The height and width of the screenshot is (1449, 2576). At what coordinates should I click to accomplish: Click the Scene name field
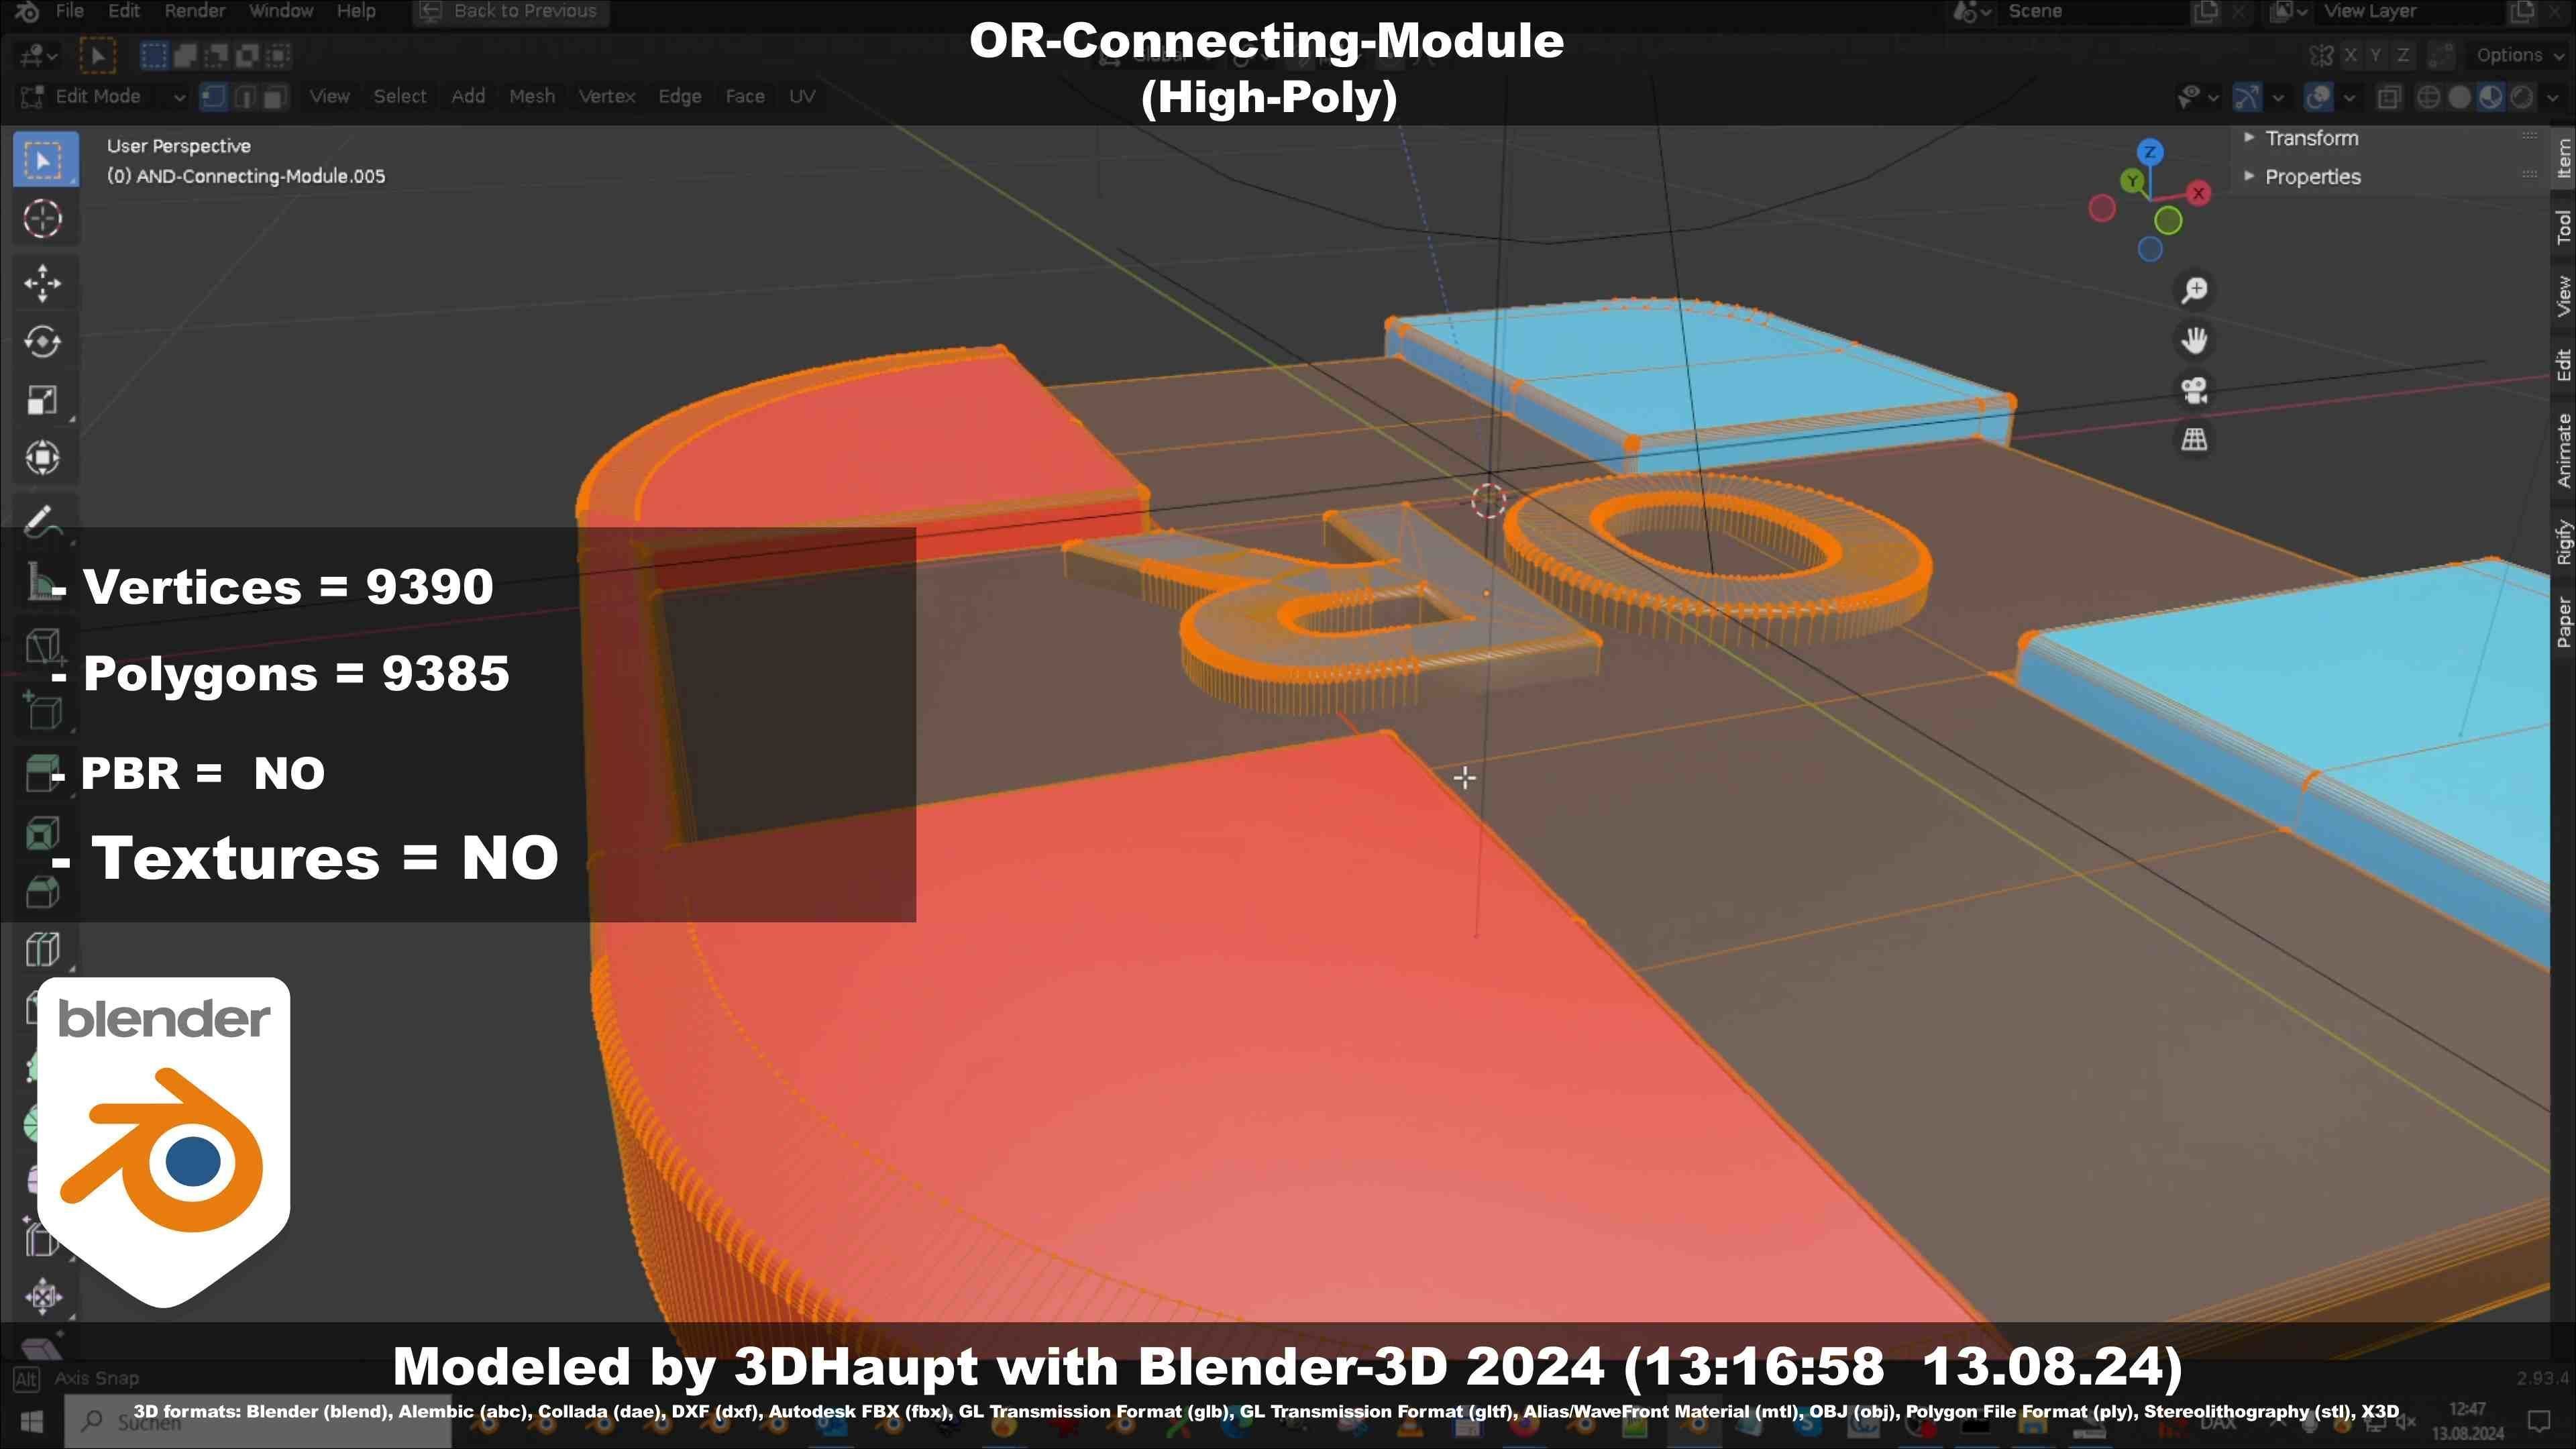[x=2093, y=11]
